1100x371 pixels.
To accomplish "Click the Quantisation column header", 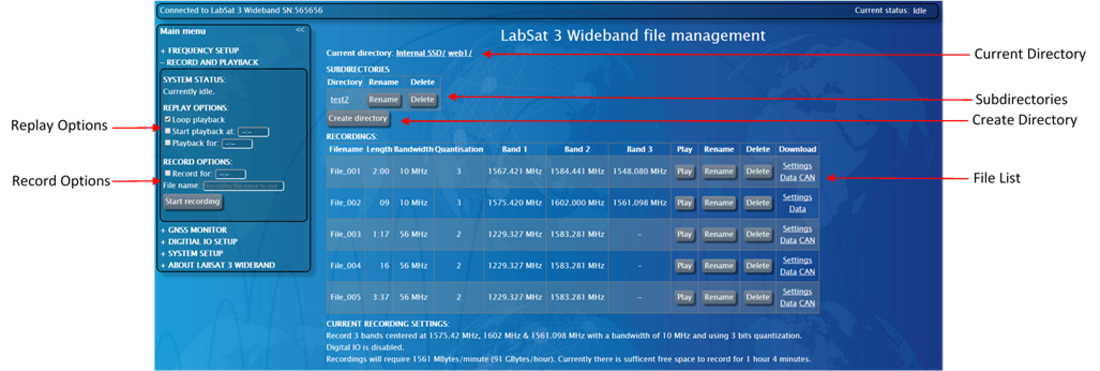I will (x=459, y=149).
